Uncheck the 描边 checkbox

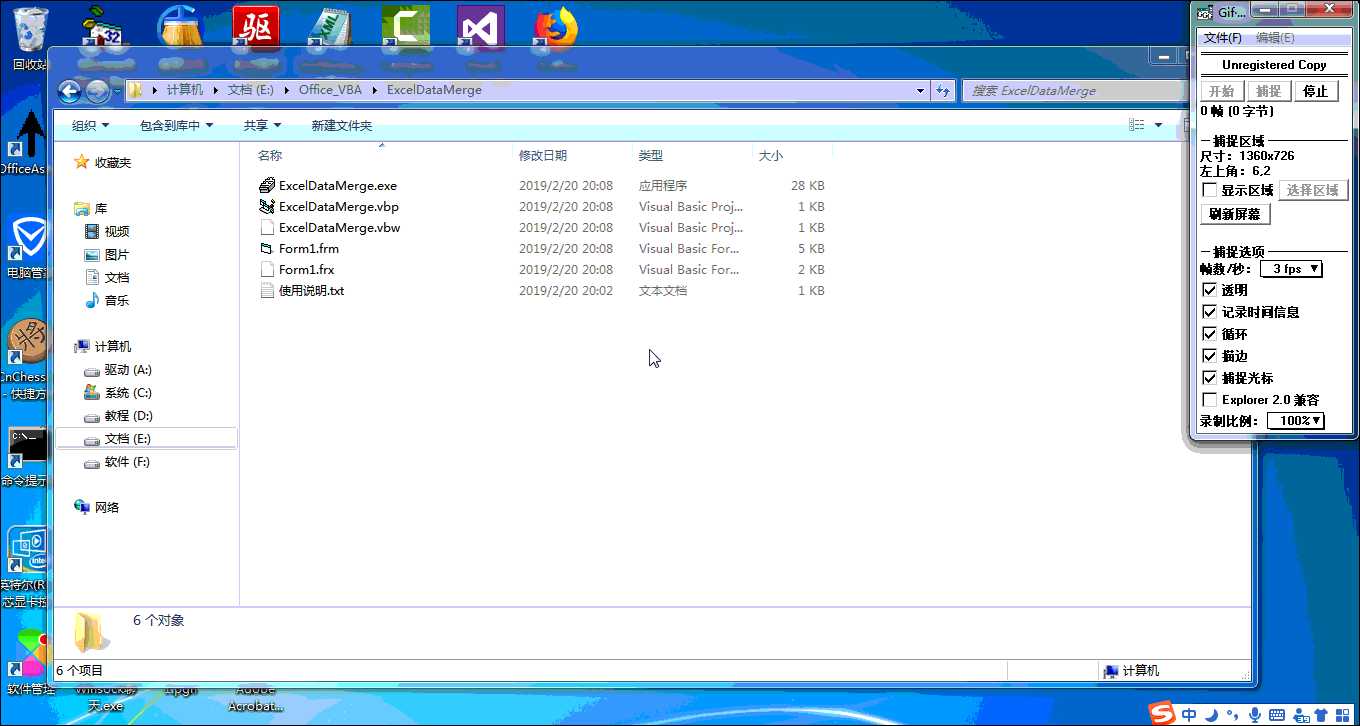pos(1210,356)
